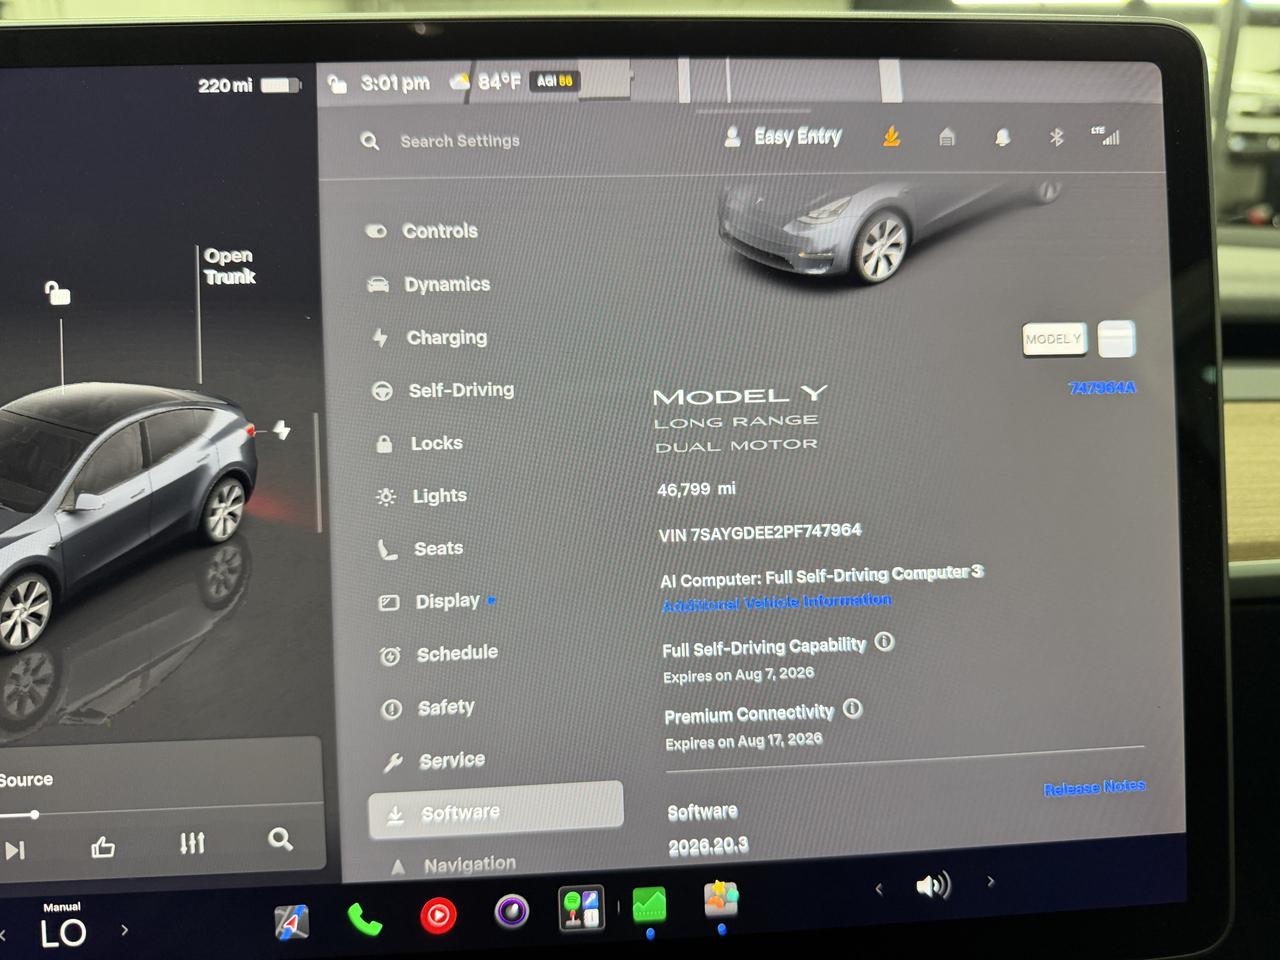Open the Release Notes link

click(1094, 788)
